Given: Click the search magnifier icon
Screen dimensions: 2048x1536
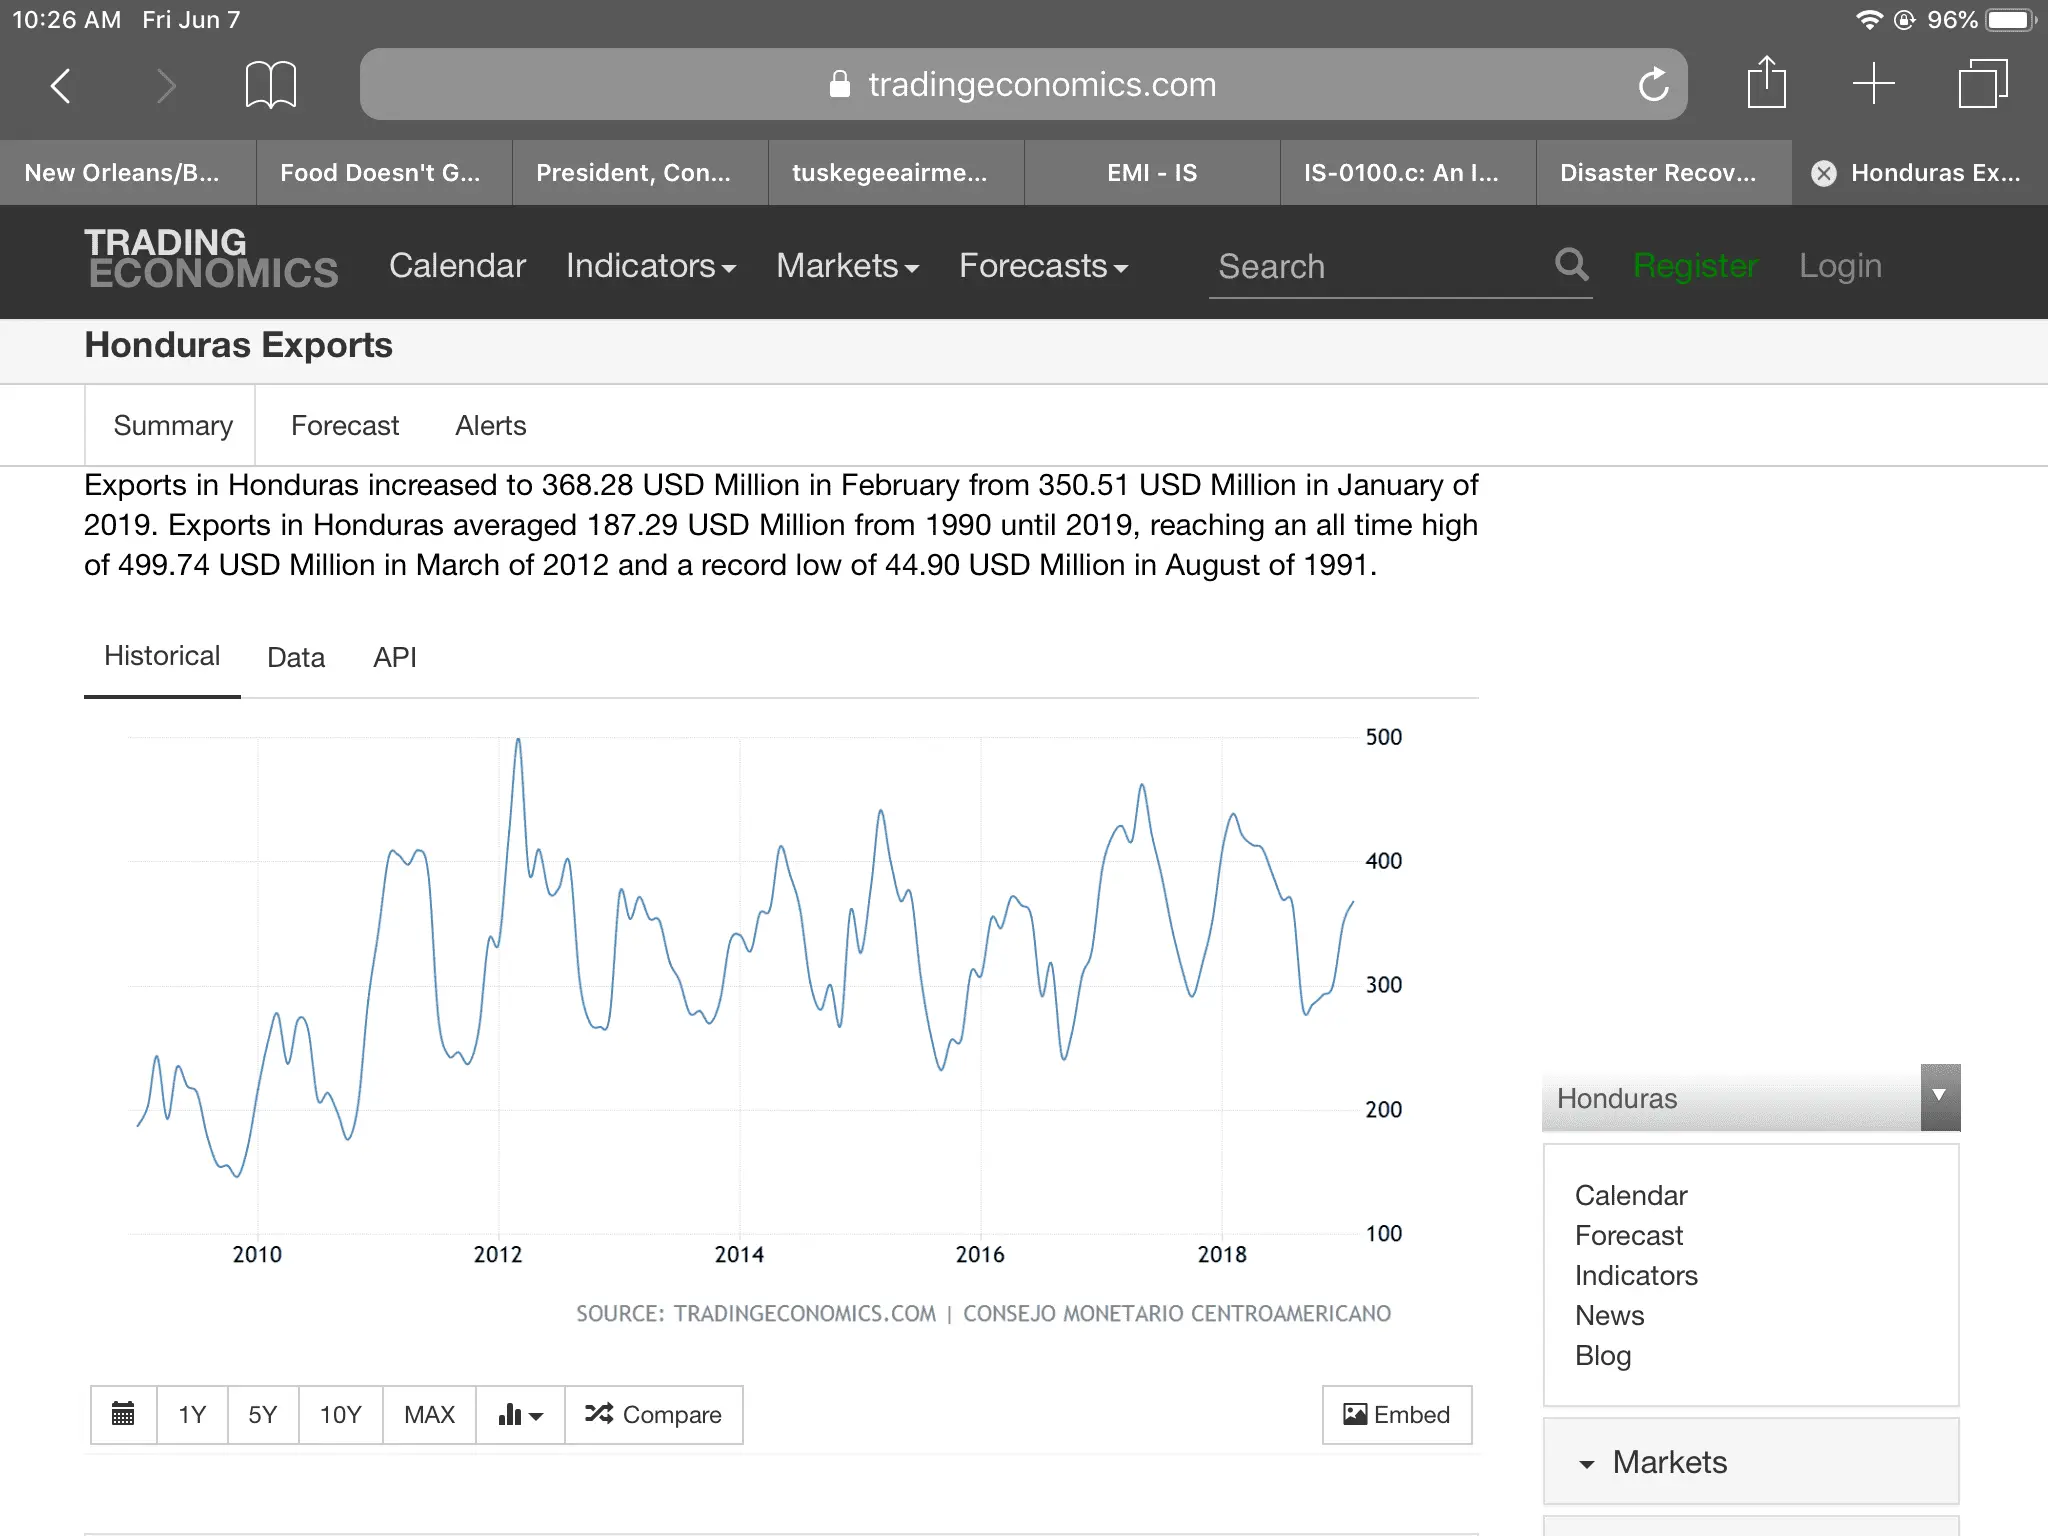Looking at the screenshot, I should tap(1571, 265).
